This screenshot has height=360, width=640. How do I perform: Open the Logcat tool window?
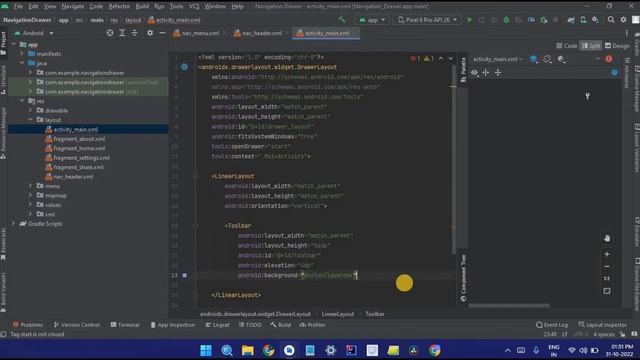[218, 325]
